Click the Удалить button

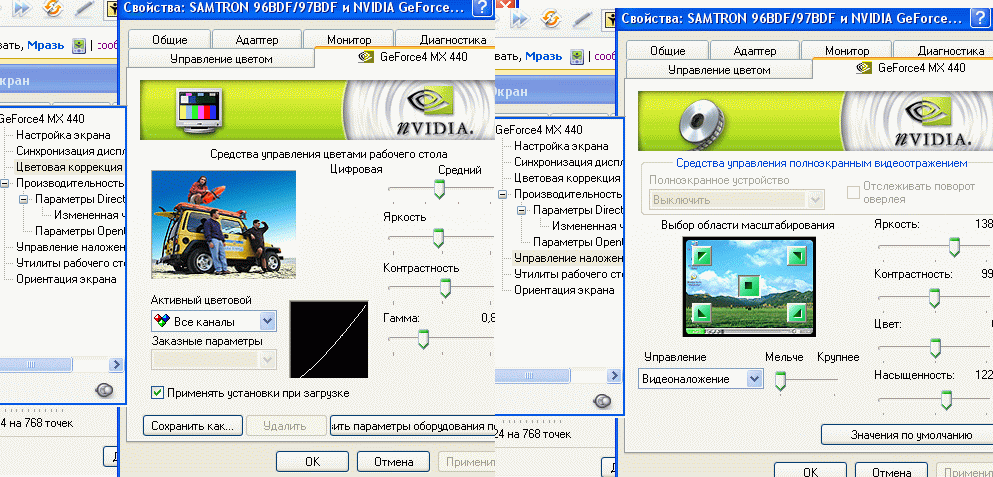(x=284, y=426)
